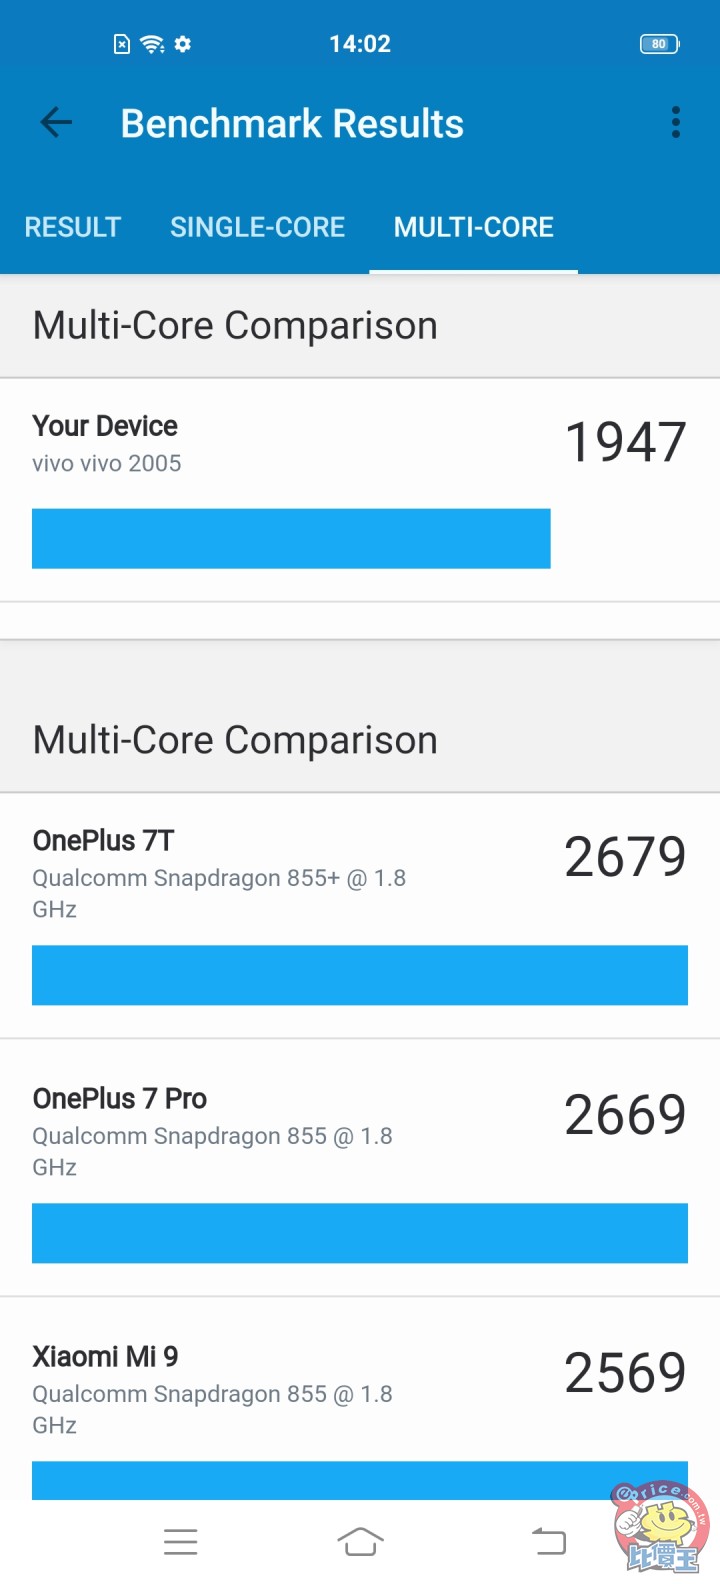Tap the recents button in navigation bar

click(x=181, y=1541)
